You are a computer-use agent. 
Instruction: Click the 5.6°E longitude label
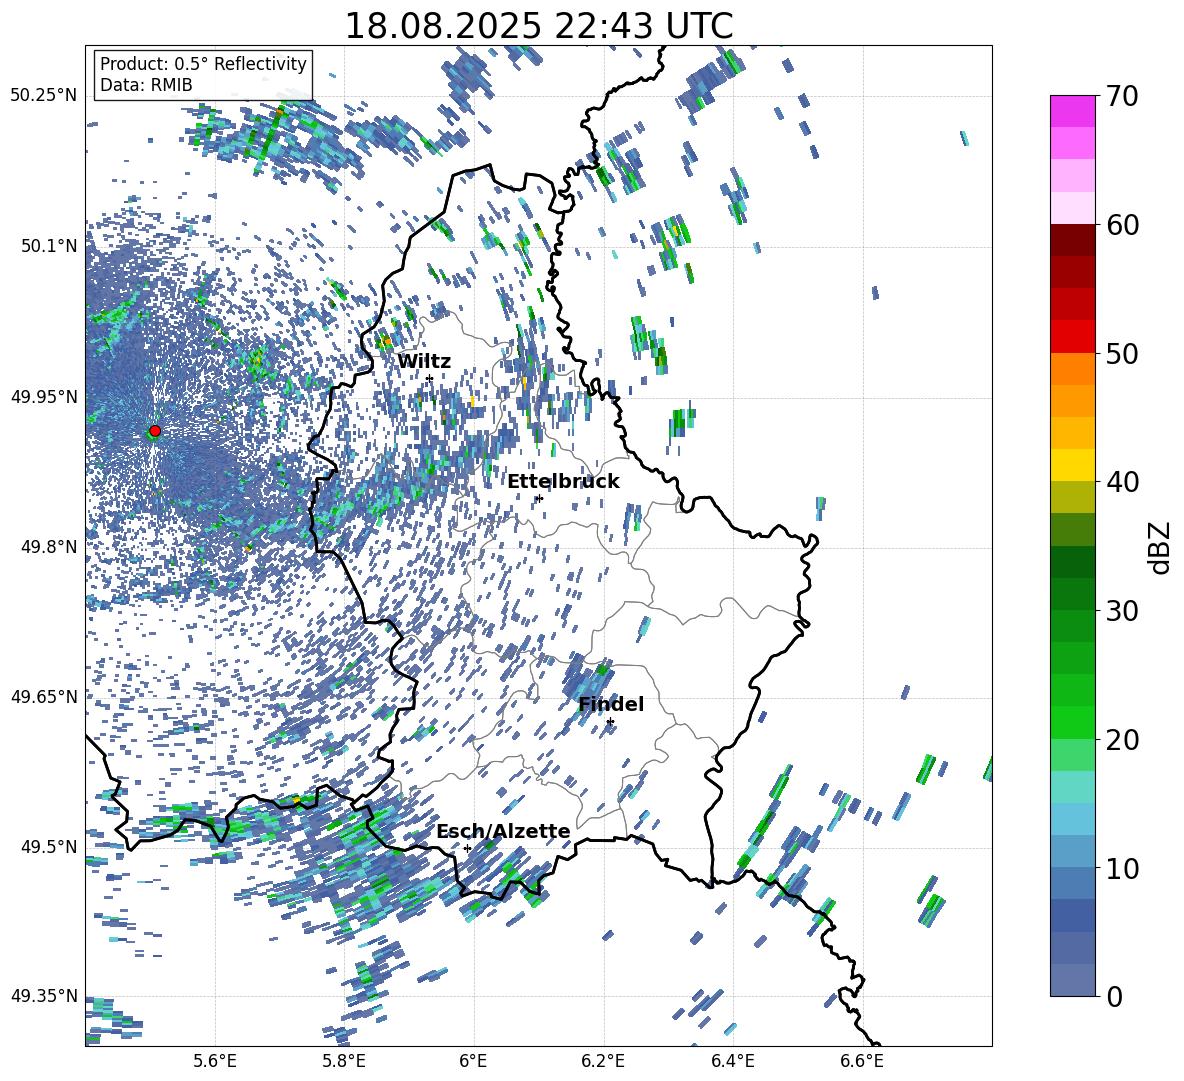(215, 1061)
